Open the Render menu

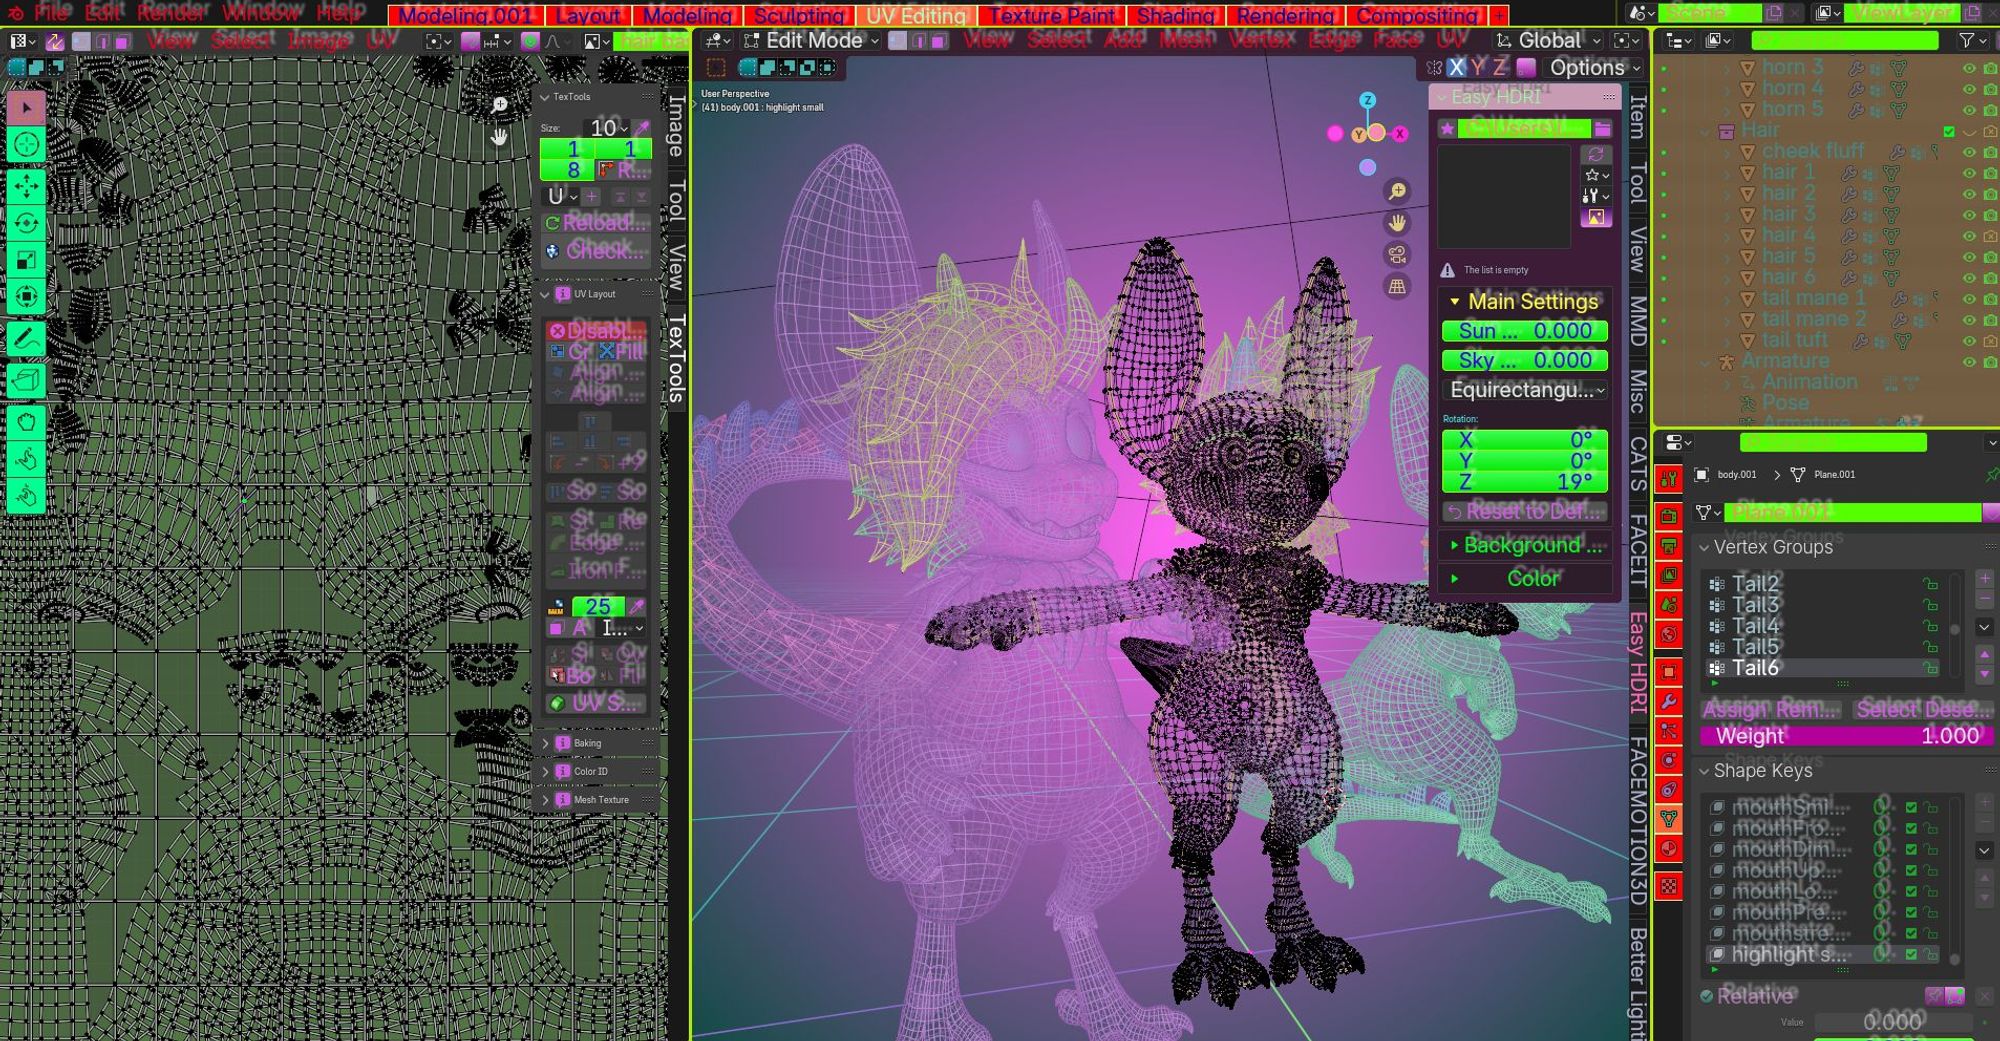[170, 12]
